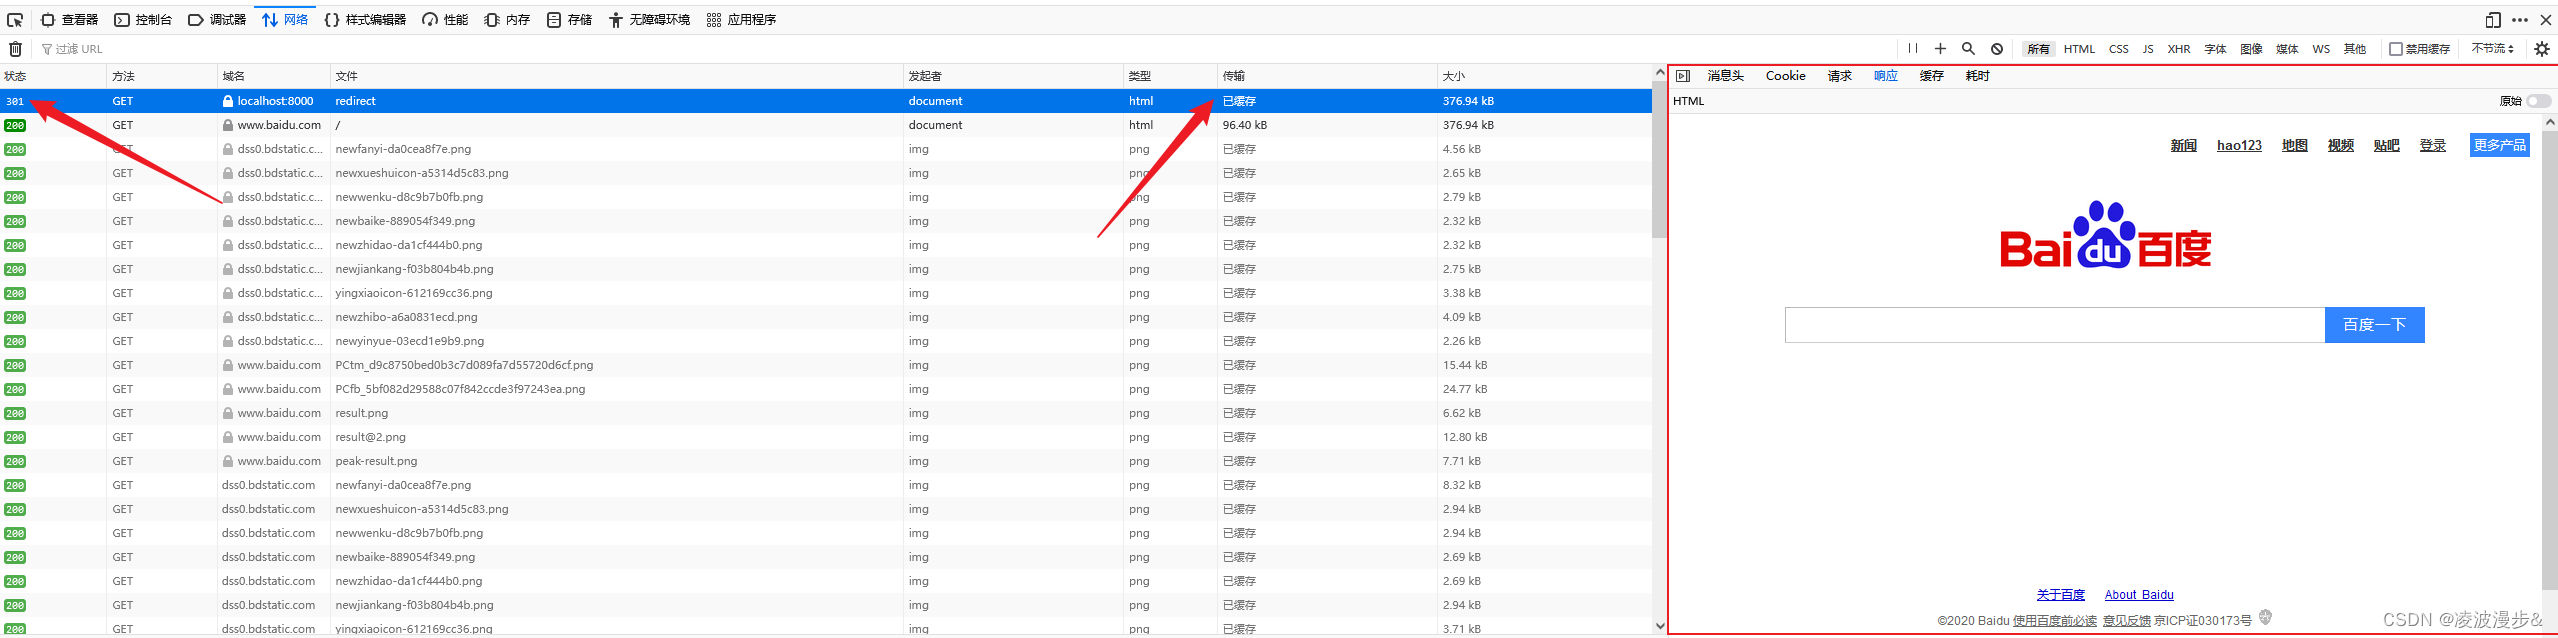Click the 更多产品 button in preview
2558x638 pixels.
(x=2499, y=146)
